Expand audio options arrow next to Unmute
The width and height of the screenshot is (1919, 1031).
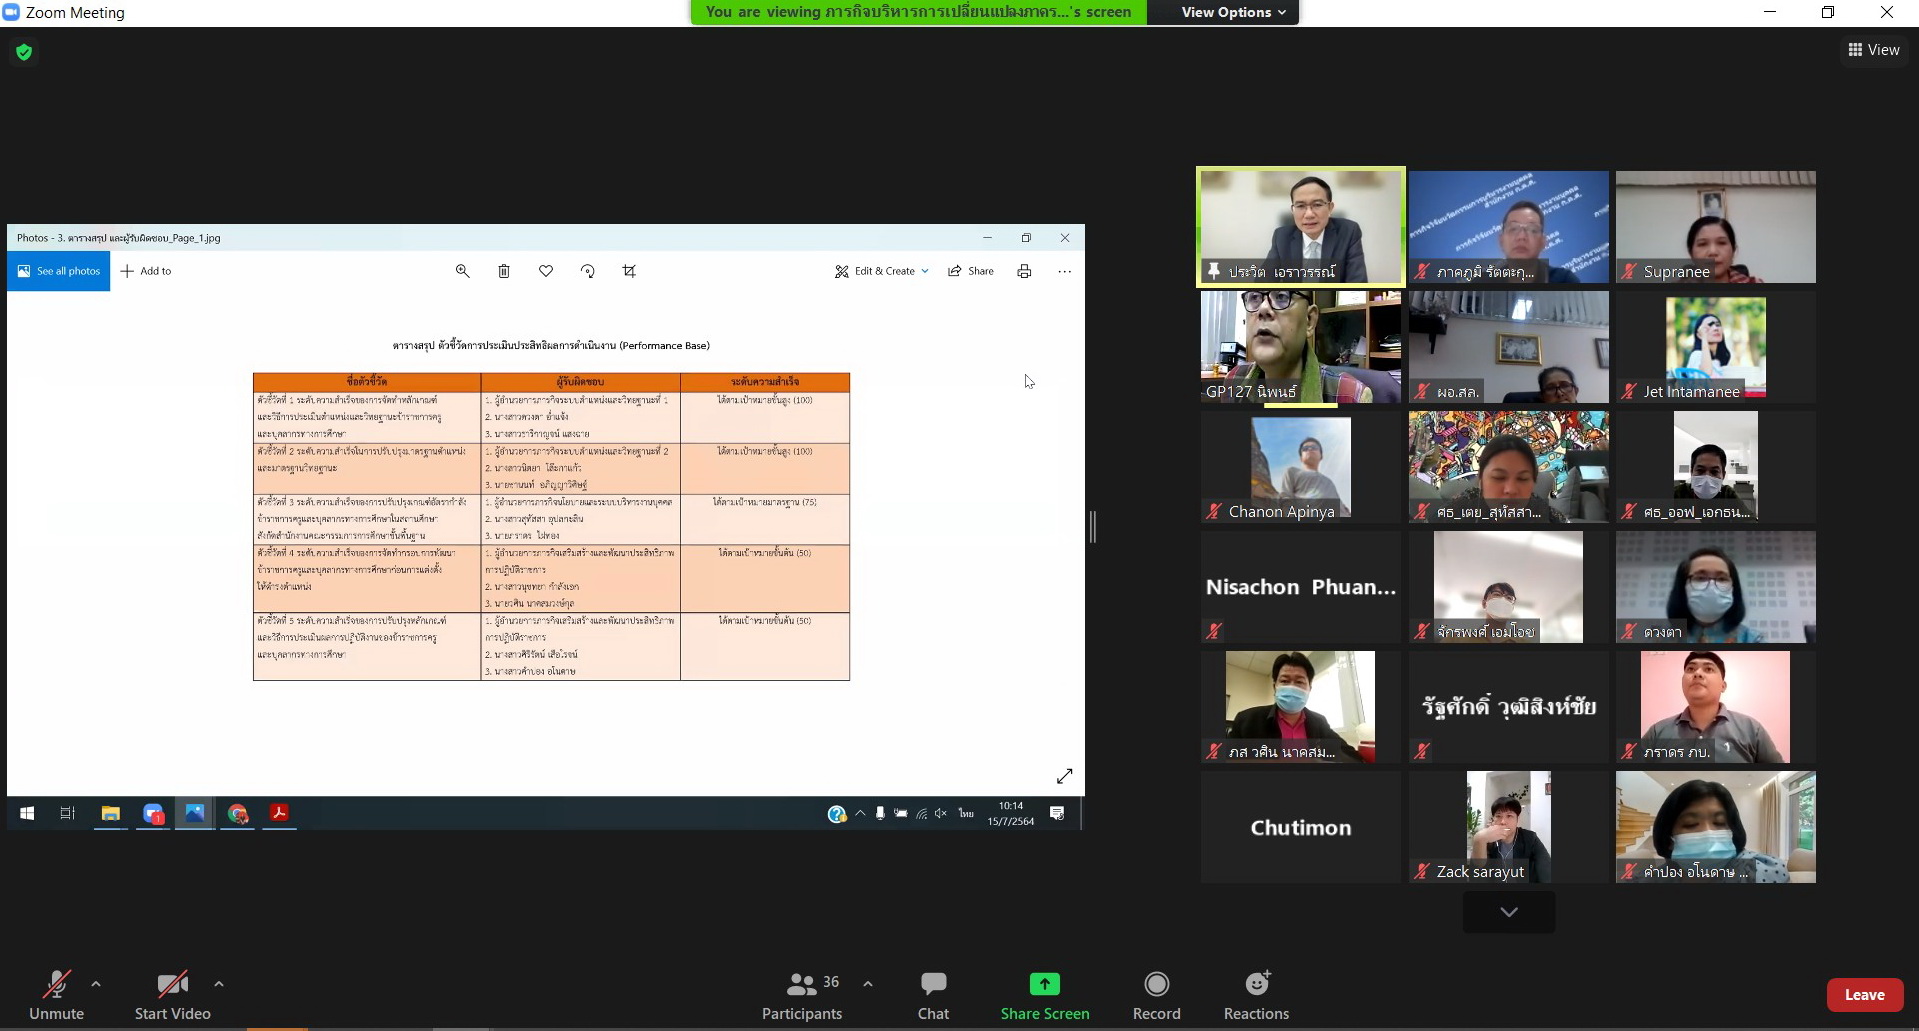96,984
